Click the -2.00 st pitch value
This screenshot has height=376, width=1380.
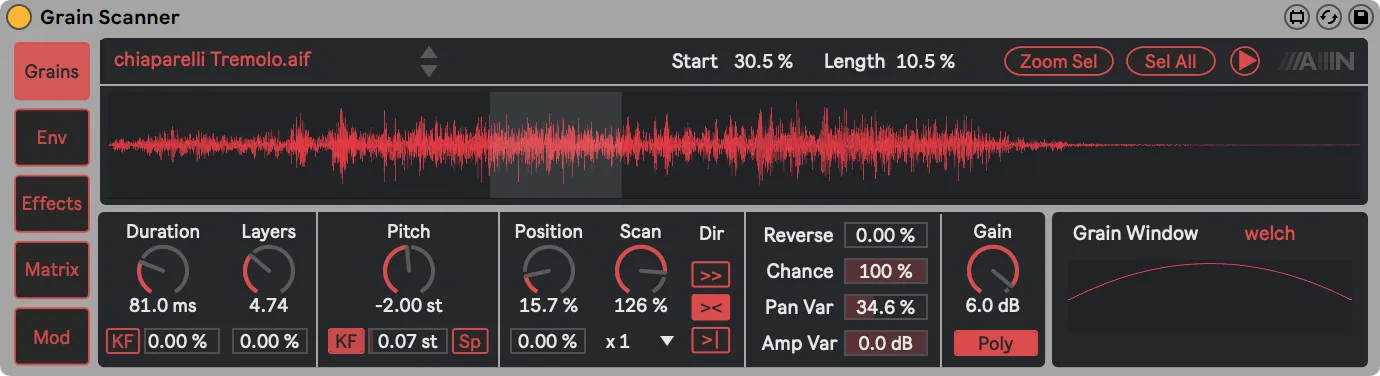point(408,305)
